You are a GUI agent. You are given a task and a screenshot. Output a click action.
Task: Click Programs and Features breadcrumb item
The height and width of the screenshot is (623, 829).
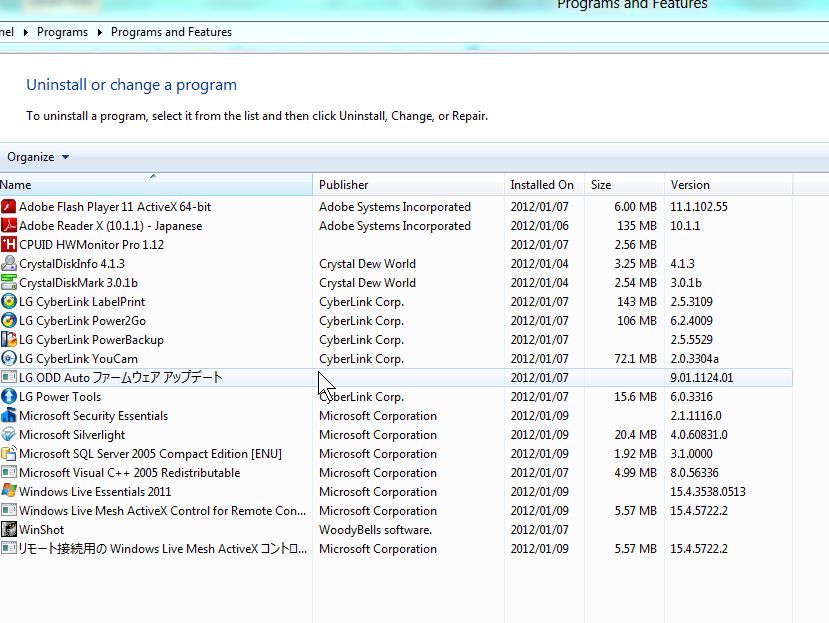[171, 32]
